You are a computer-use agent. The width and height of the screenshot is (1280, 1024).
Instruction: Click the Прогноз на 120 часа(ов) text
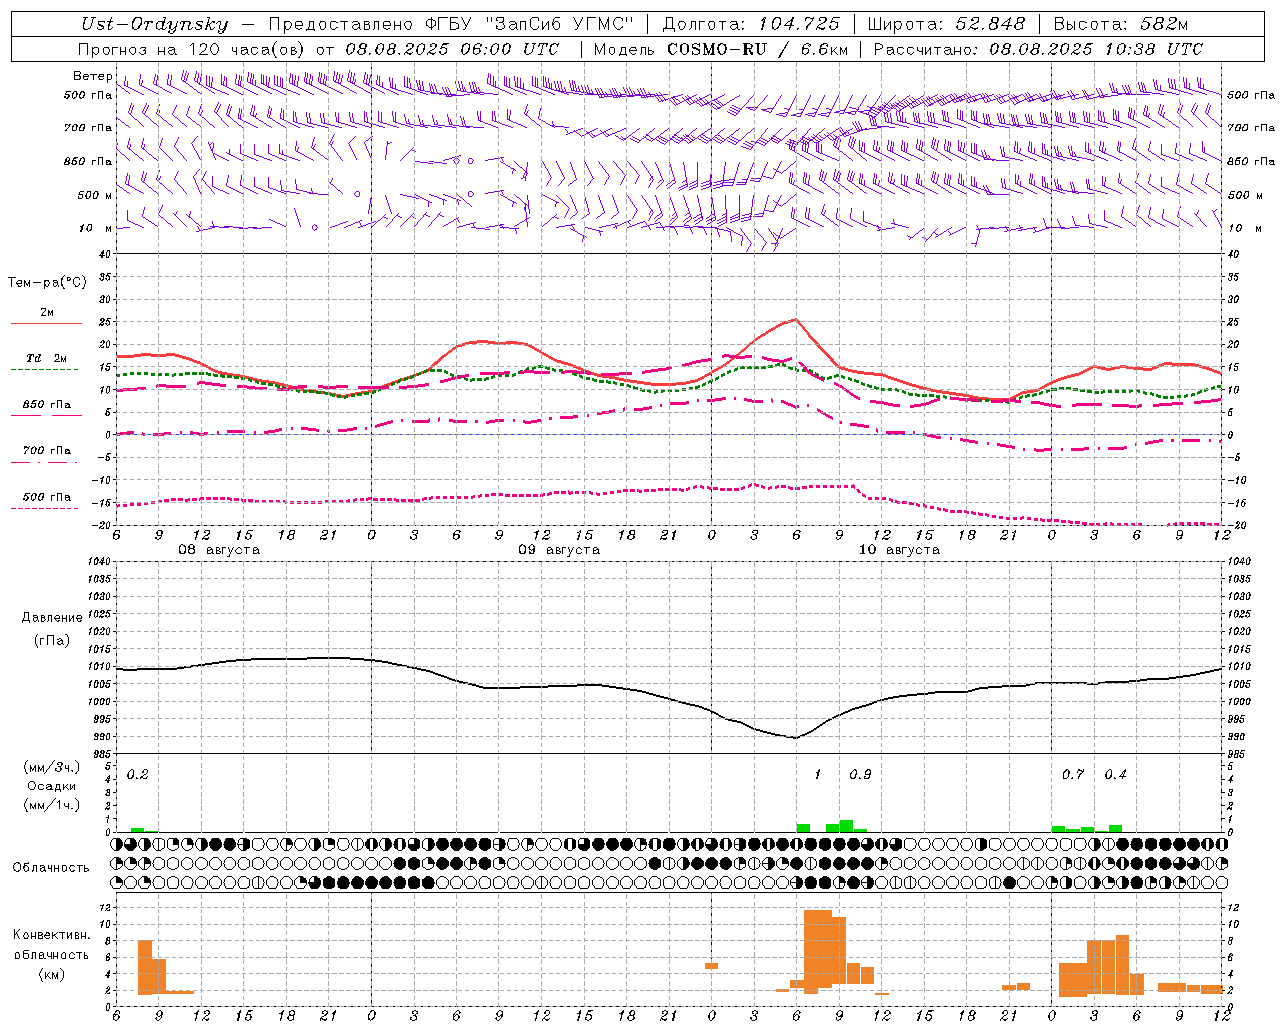pyautogui.click(x=194, y=49)
